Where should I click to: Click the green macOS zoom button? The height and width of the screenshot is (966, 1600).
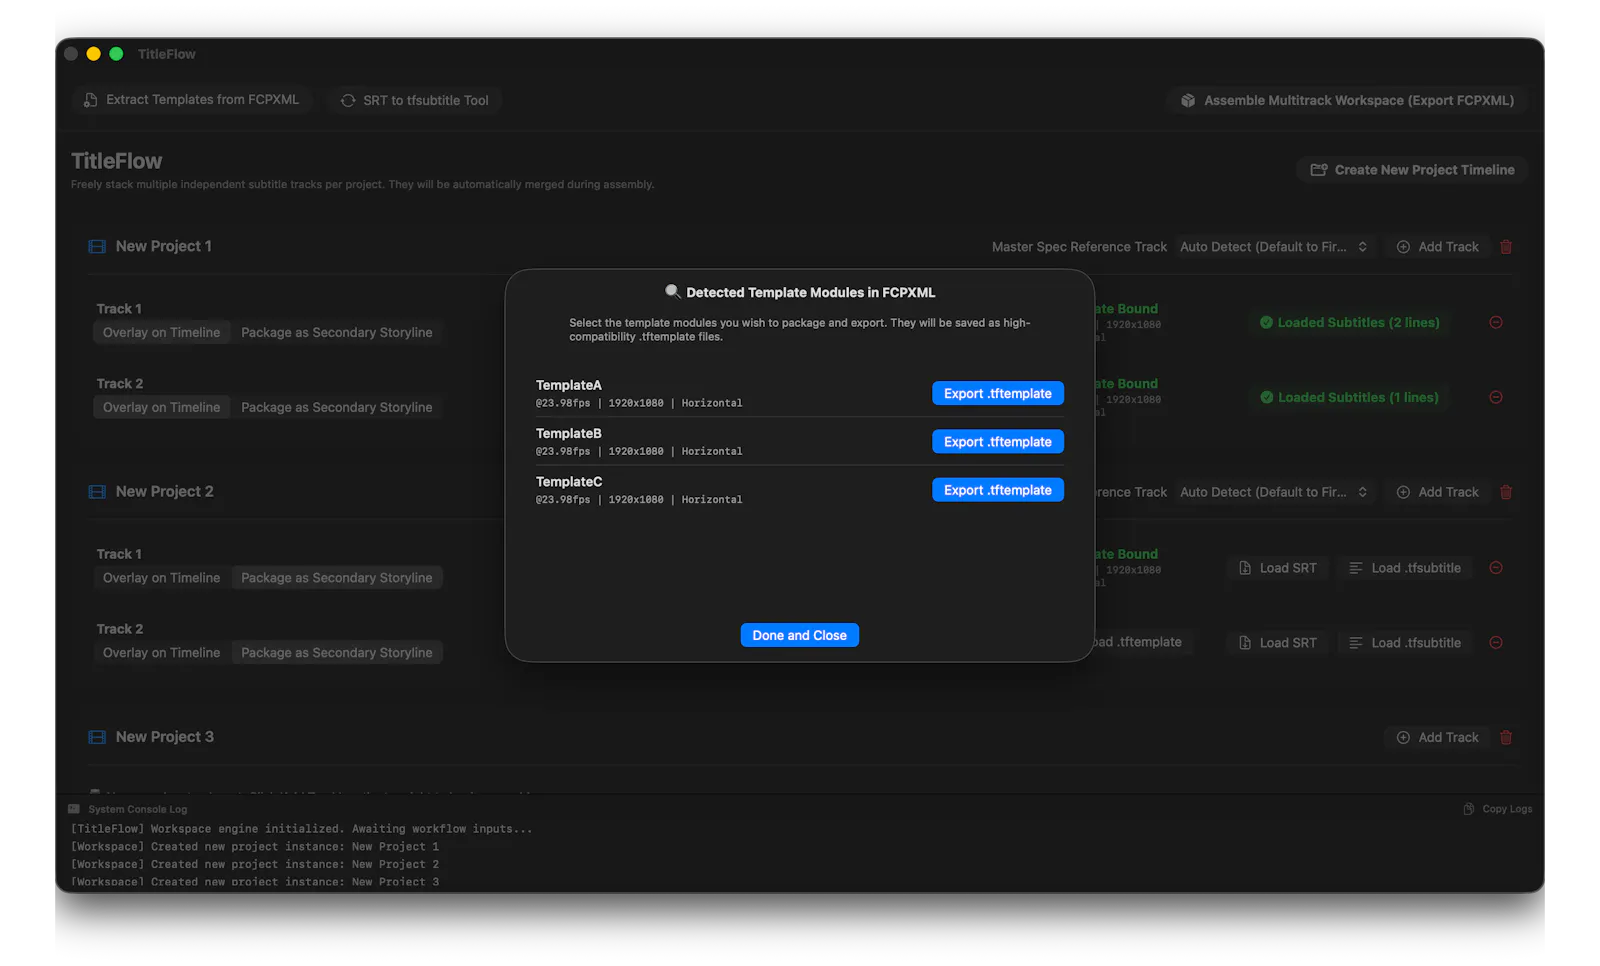[116, 54]
